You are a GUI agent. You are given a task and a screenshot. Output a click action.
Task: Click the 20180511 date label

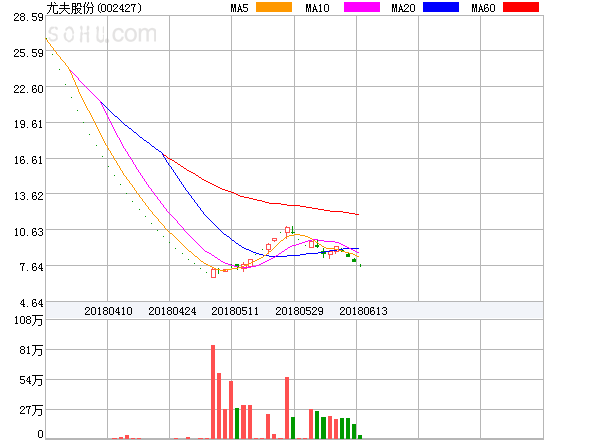pyautogui.click(x=235, y=311)
